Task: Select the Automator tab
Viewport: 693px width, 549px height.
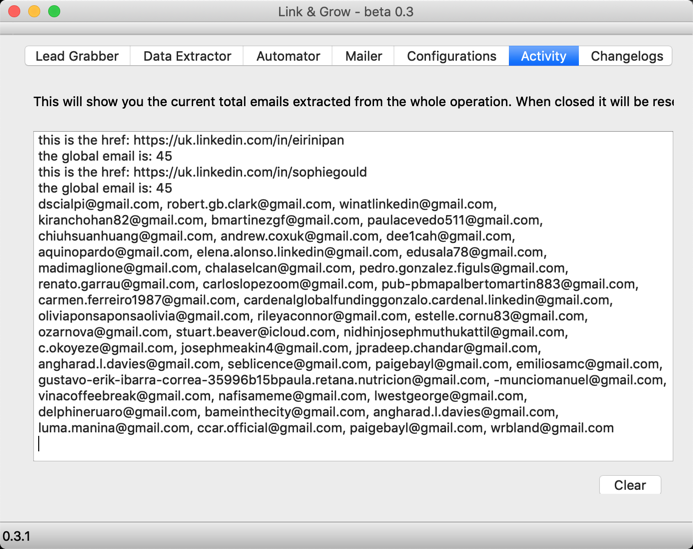Action: click(x=288, y=56)
